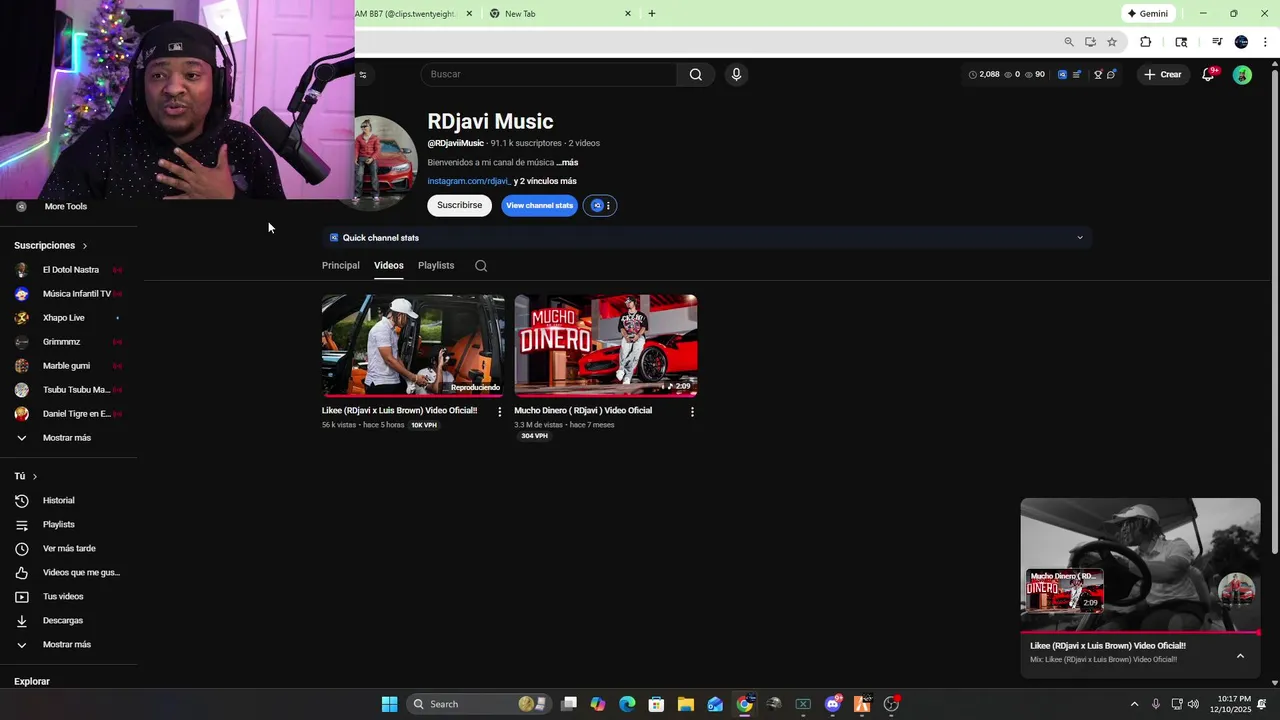Viewport: 1280px width, 720px height.
Task: Open the Likee video thumbnail
Action: pos(413,345)
